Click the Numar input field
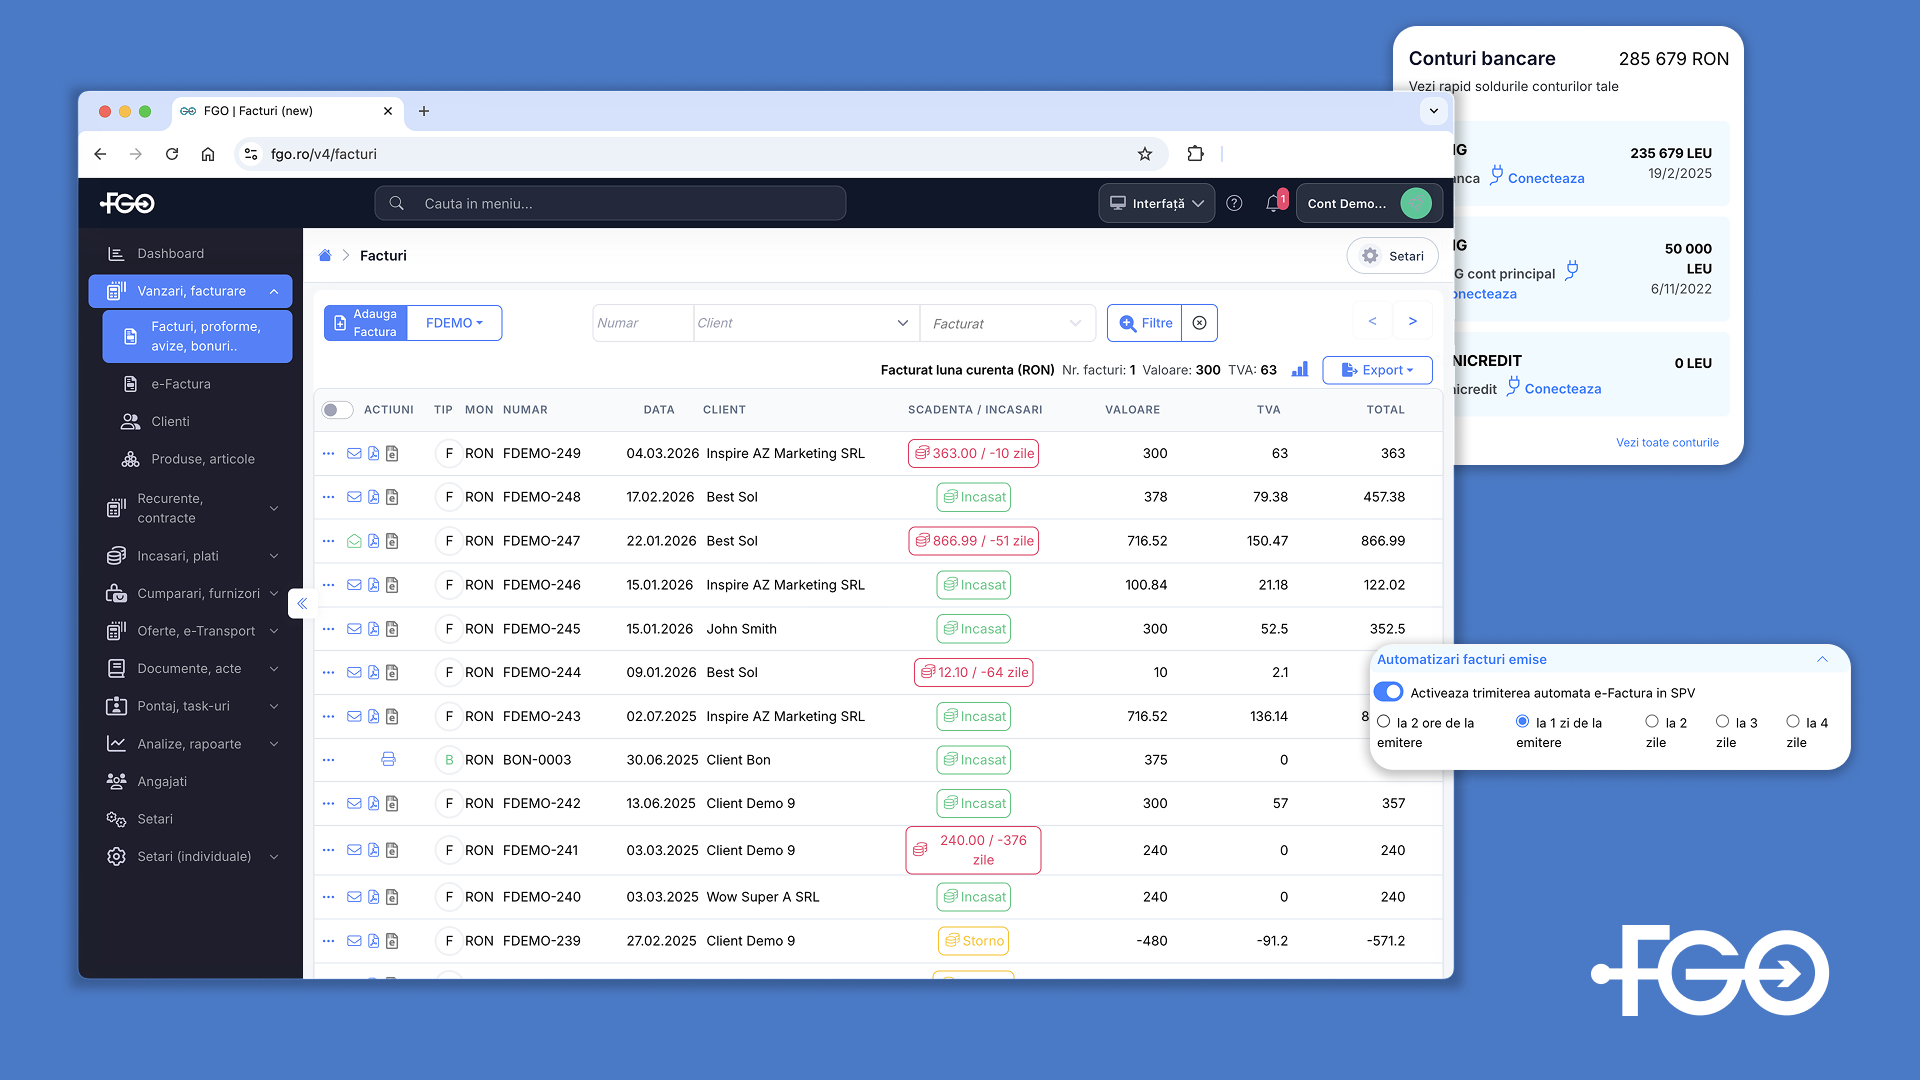 coord(643,323)
